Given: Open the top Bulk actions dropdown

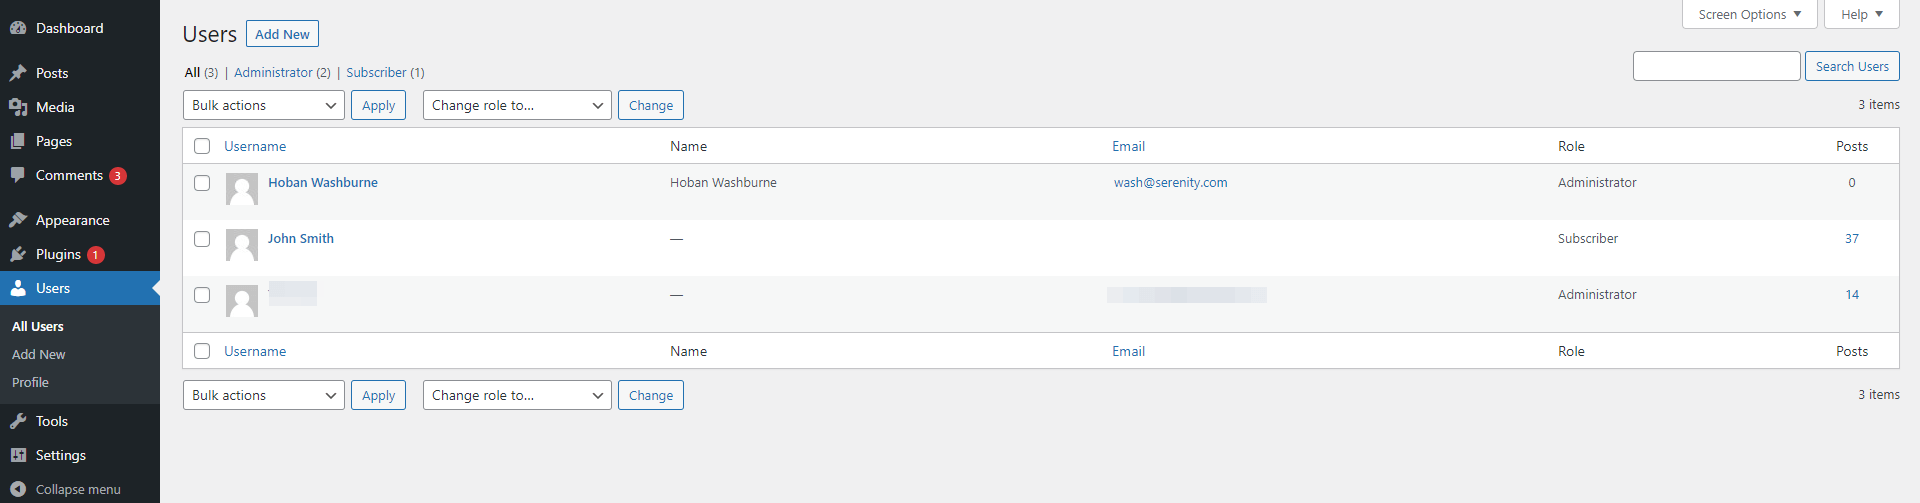Looking at the screenshot, I should click(264, 105).
